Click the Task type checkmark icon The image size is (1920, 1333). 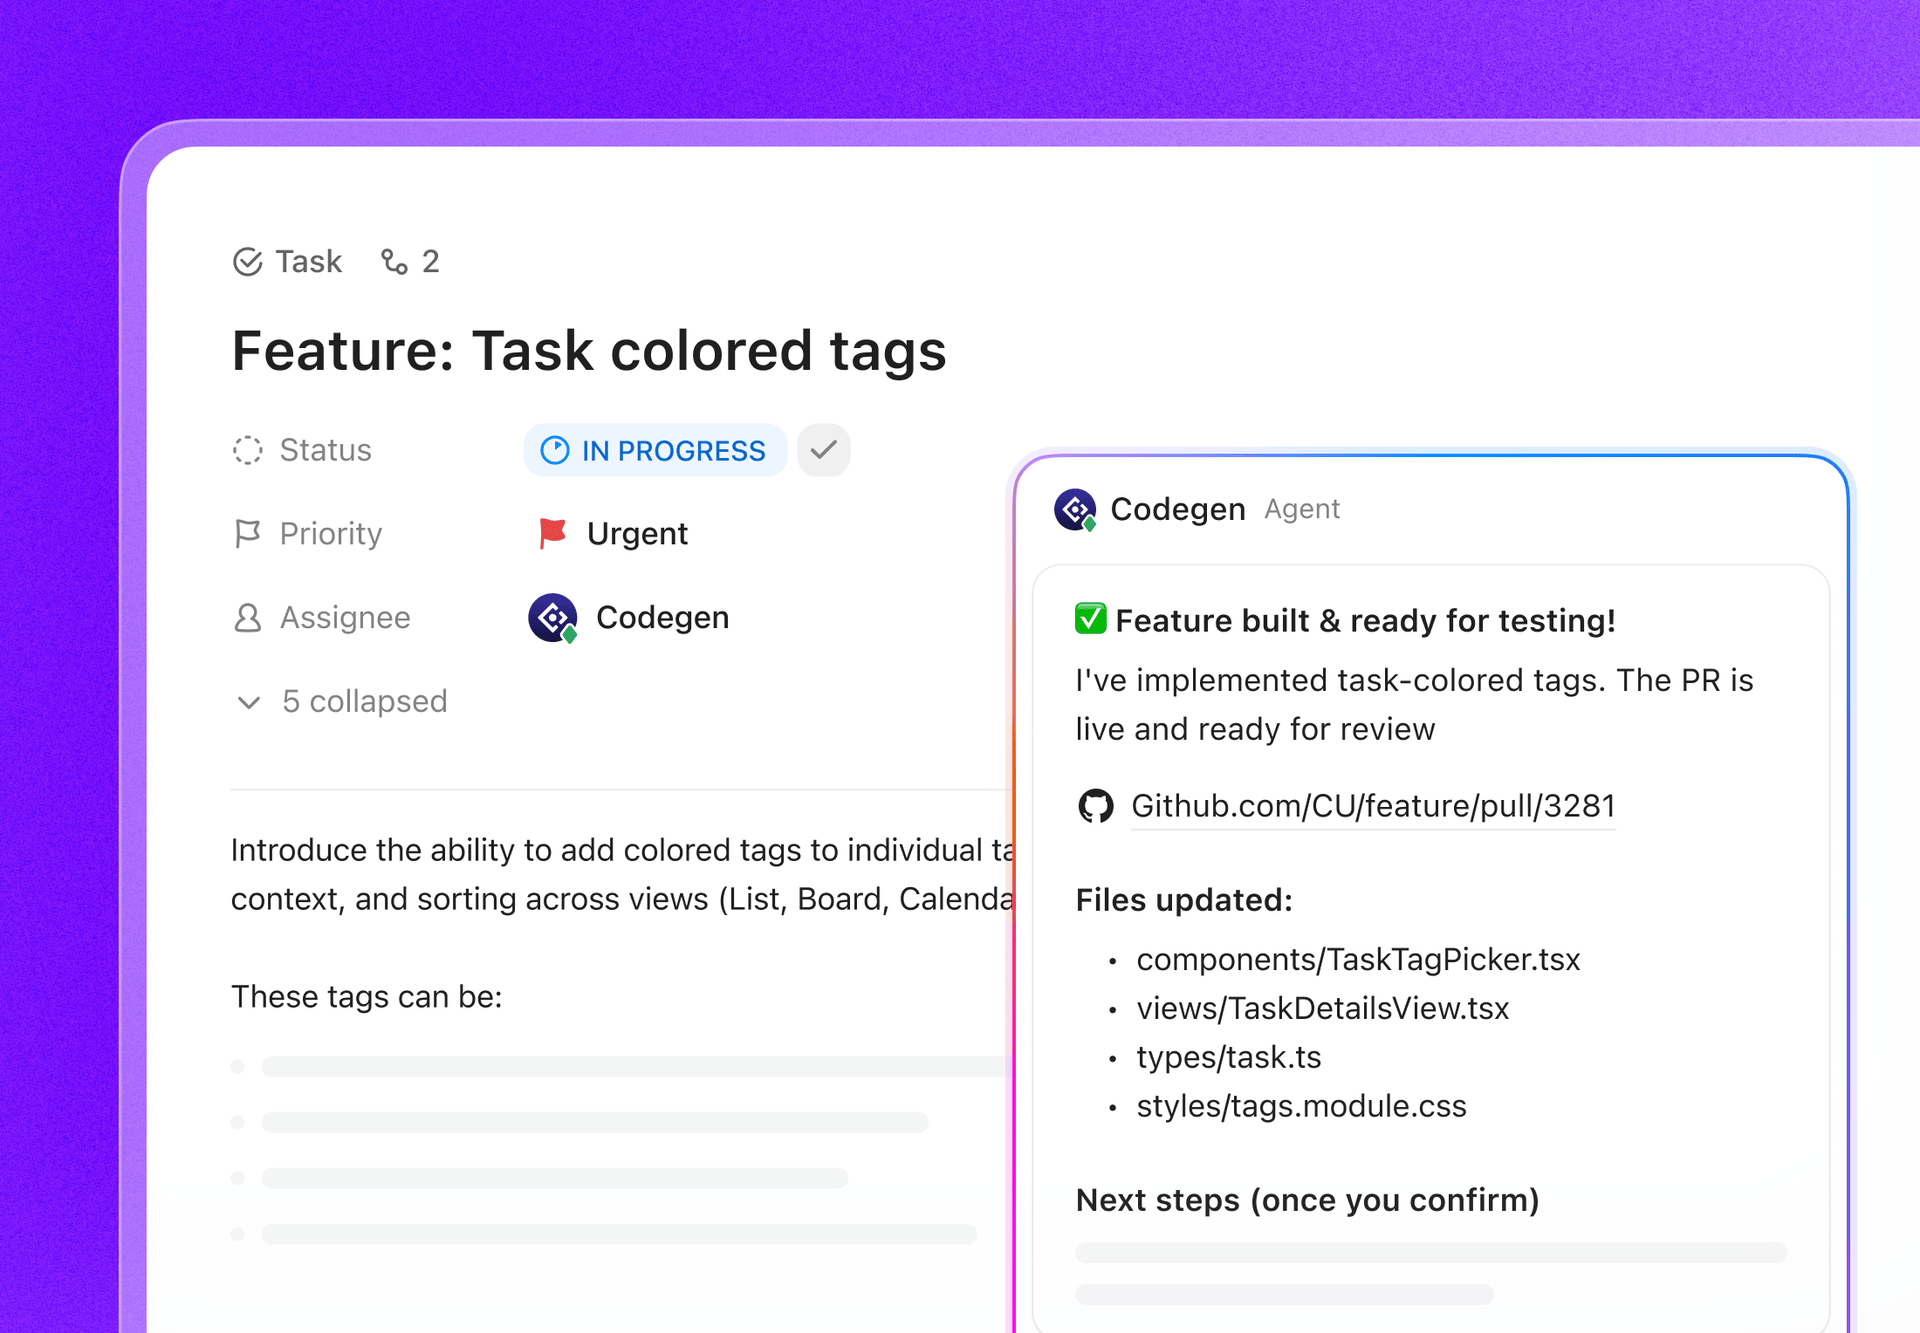coord(248,261)
